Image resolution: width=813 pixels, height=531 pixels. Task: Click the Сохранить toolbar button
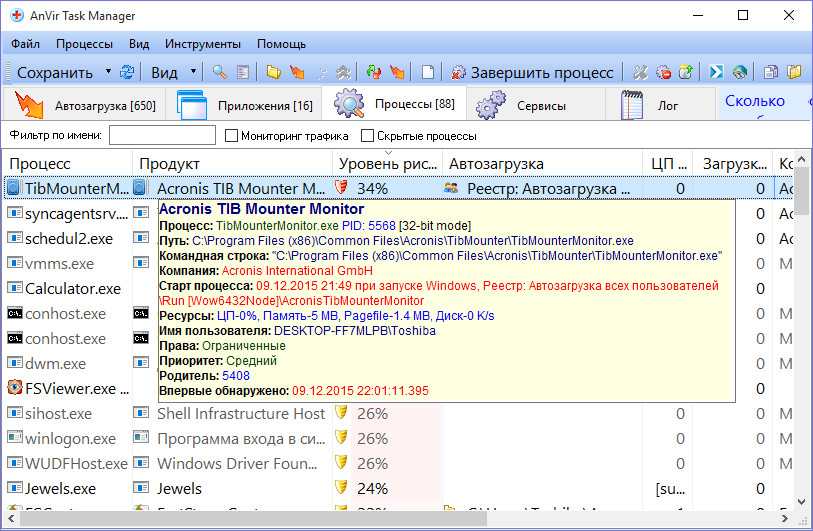(55, 73)
